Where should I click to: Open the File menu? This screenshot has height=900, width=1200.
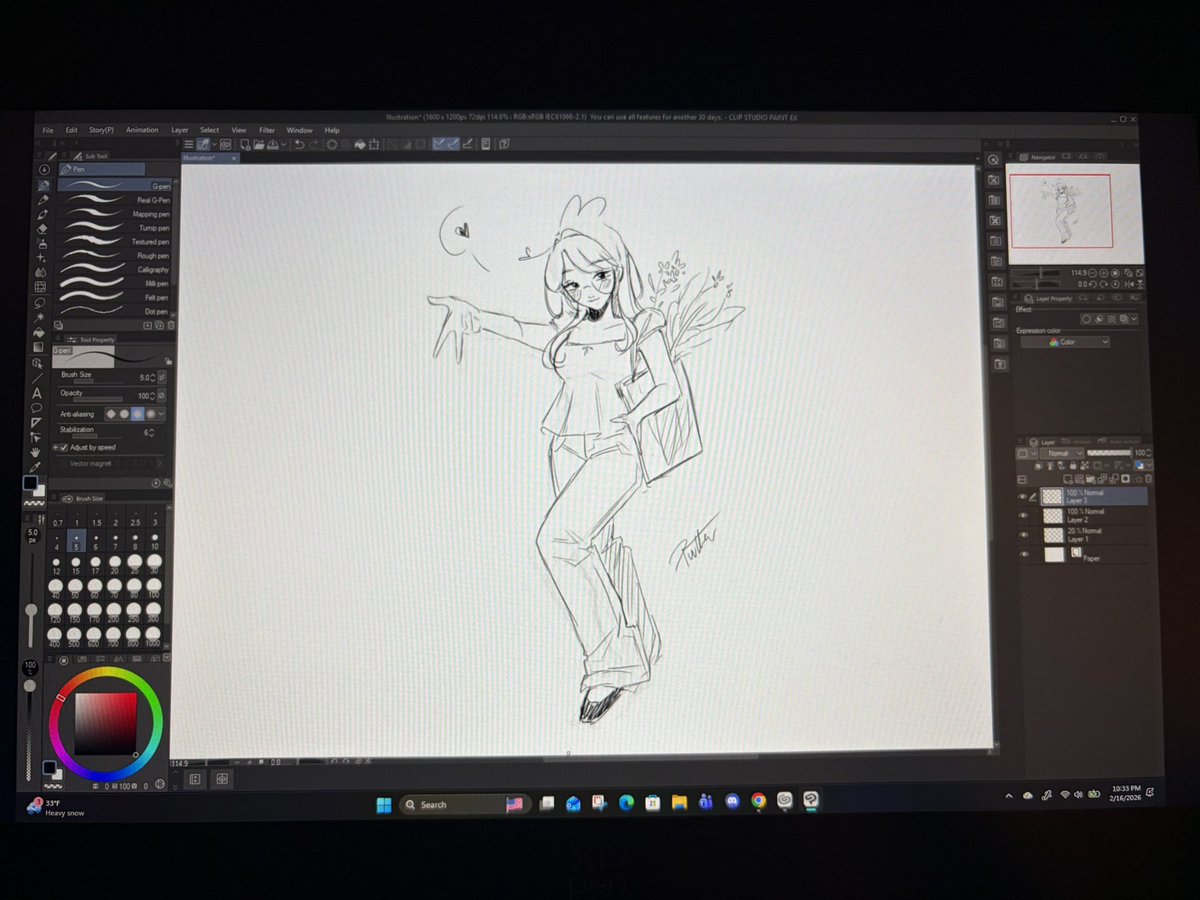[x=48, y=130]
